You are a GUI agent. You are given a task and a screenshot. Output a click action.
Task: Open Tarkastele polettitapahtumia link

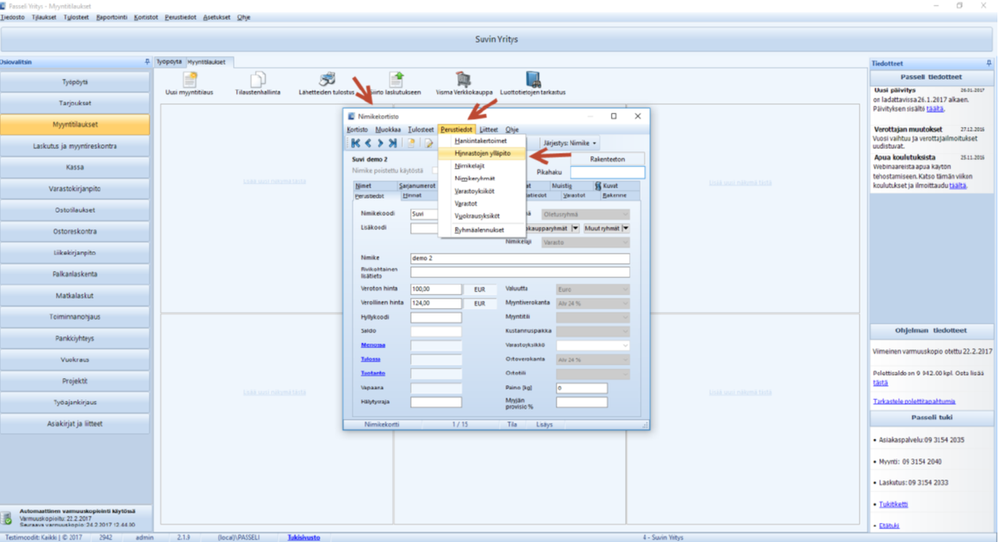coord(914,401)
